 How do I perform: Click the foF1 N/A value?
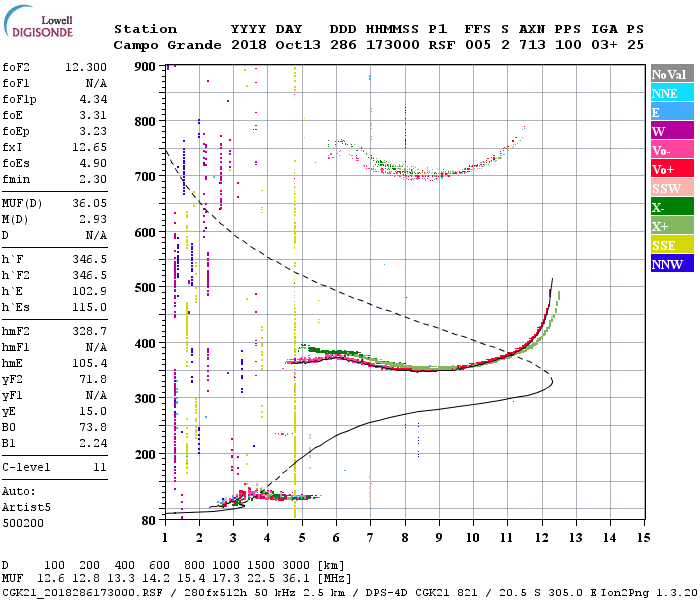tap(96, 83)
